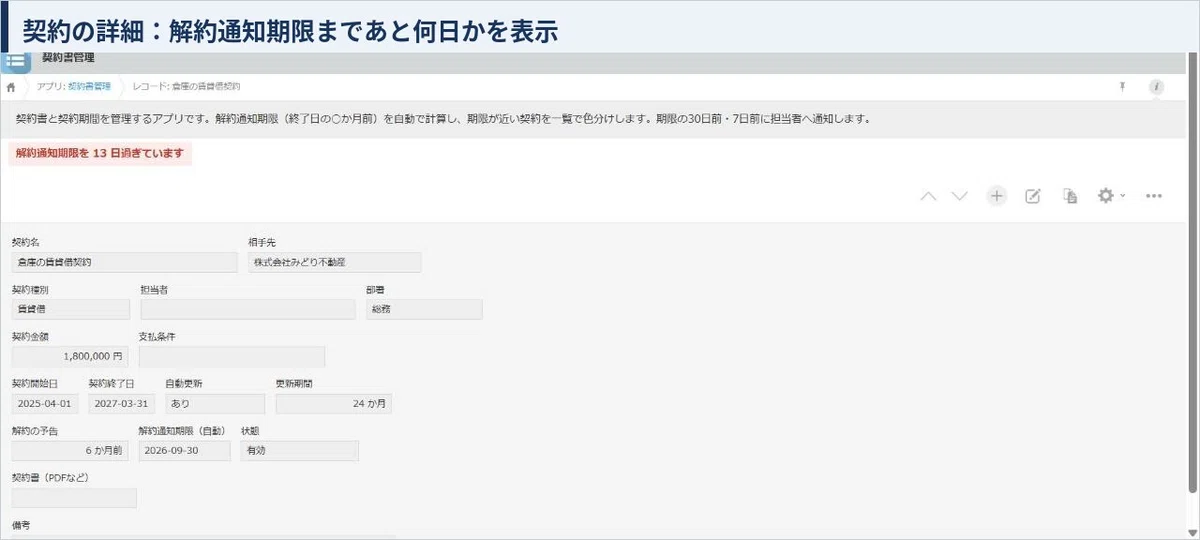Click the app description text about 契約期間
The image size is (1200, 540).
443,118
